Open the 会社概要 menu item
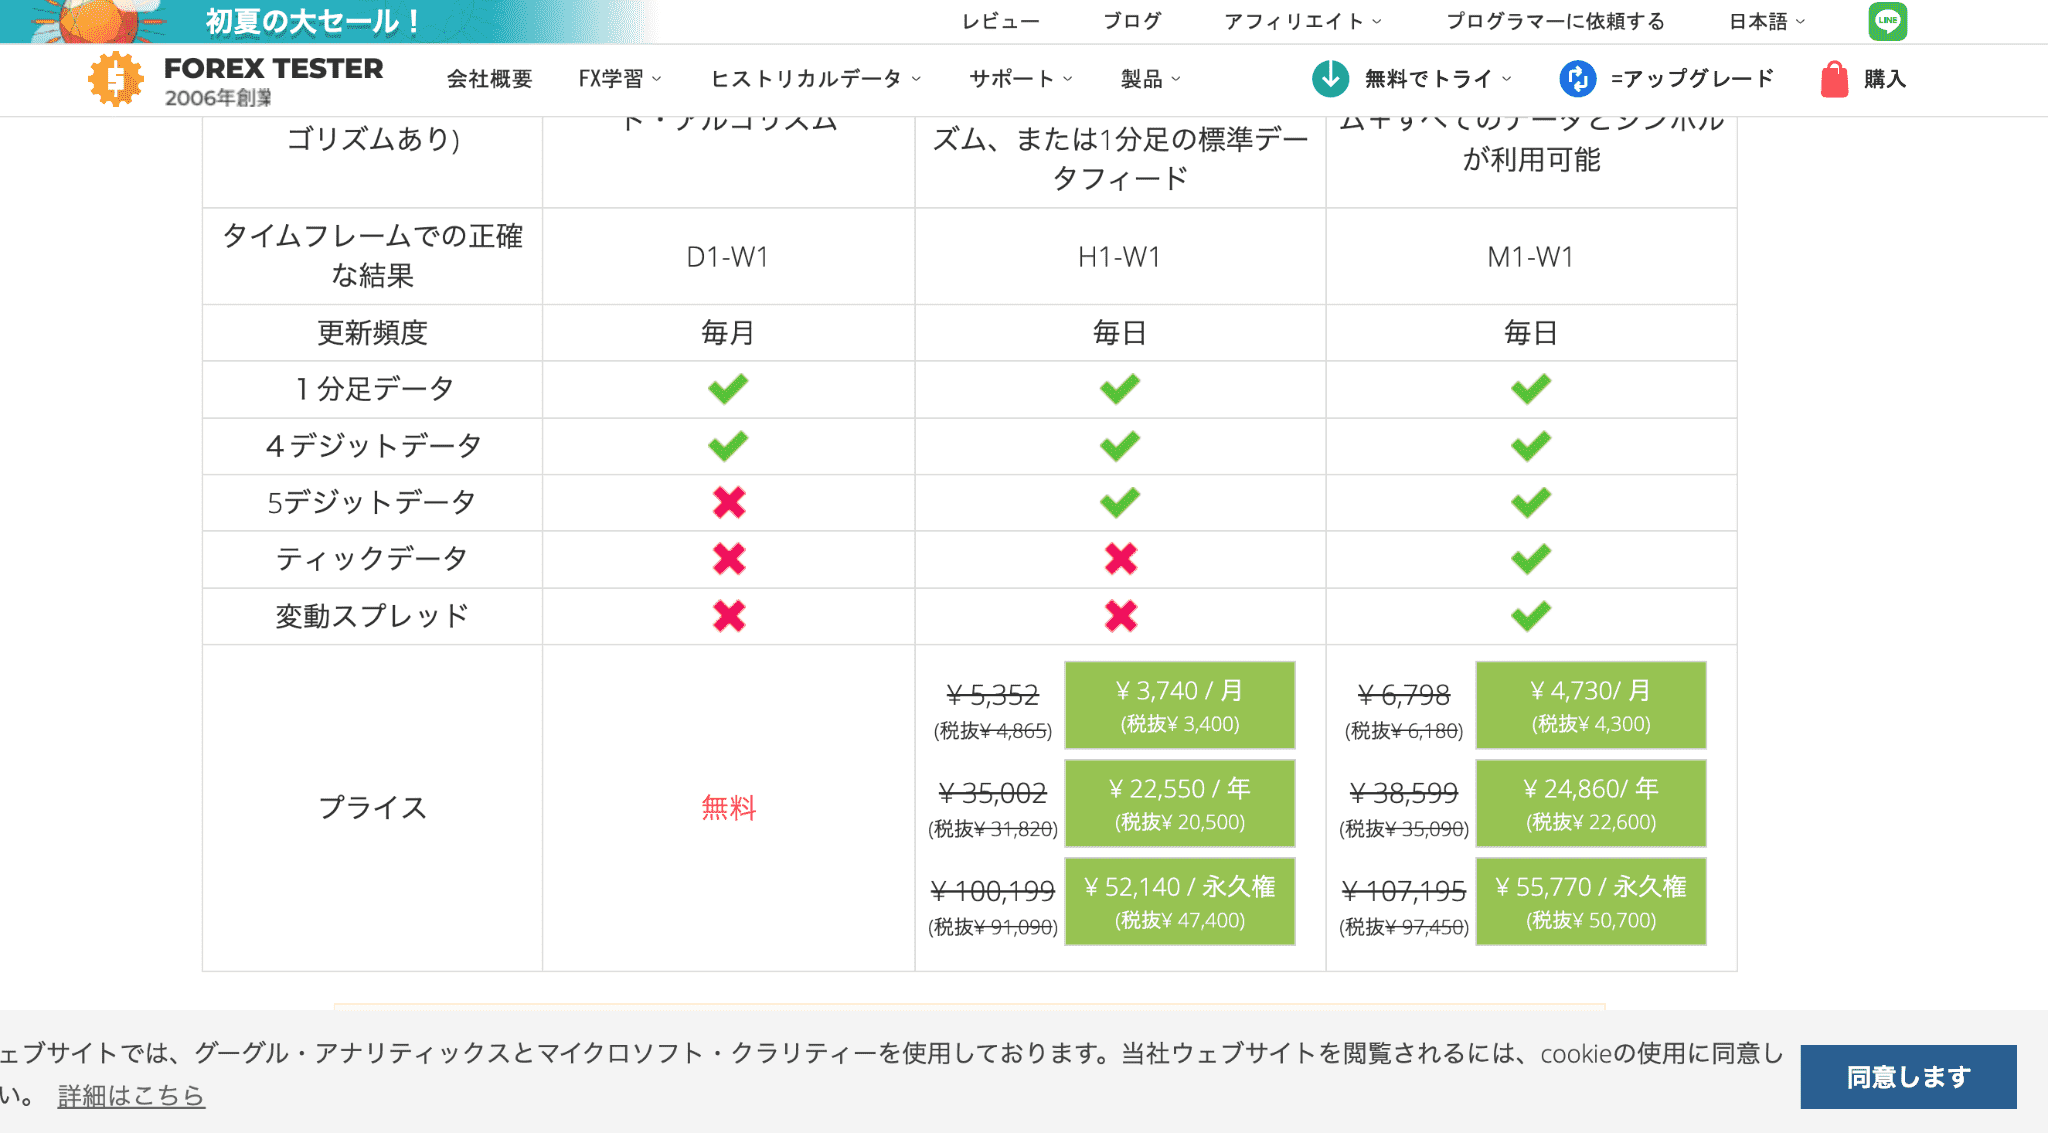 coord(489,79)
